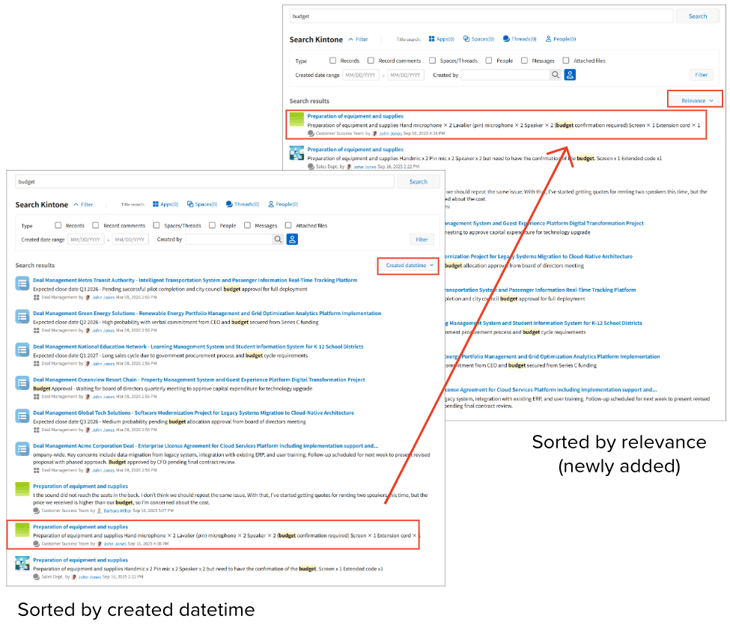The height and width of the screenshot is (628, 730).
Task: Open Global Tech Solutions deal result link
Action: 194,413
